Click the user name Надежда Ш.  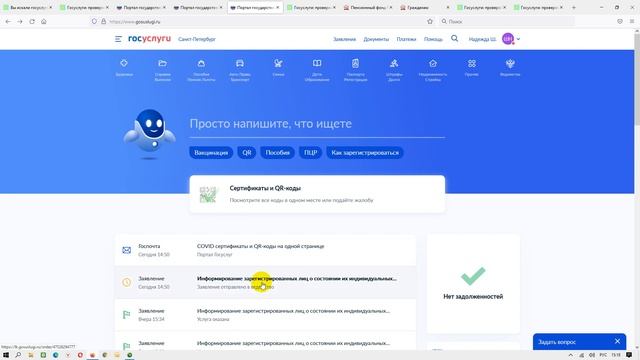tap(482, 39)
